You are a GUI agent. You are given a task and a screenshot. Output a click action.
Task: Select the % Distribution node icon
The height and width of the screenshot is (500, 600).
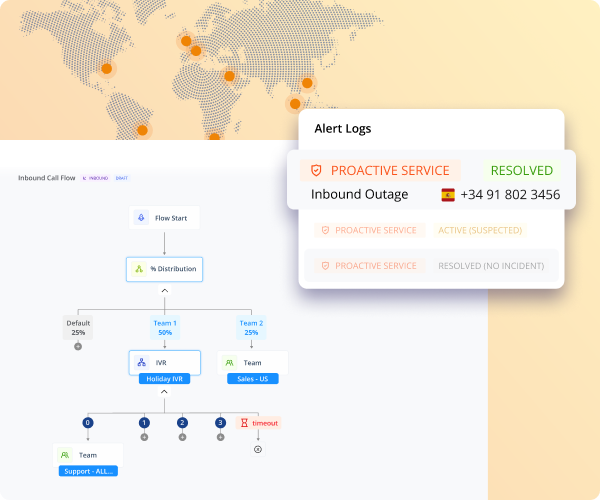point(139,268)
